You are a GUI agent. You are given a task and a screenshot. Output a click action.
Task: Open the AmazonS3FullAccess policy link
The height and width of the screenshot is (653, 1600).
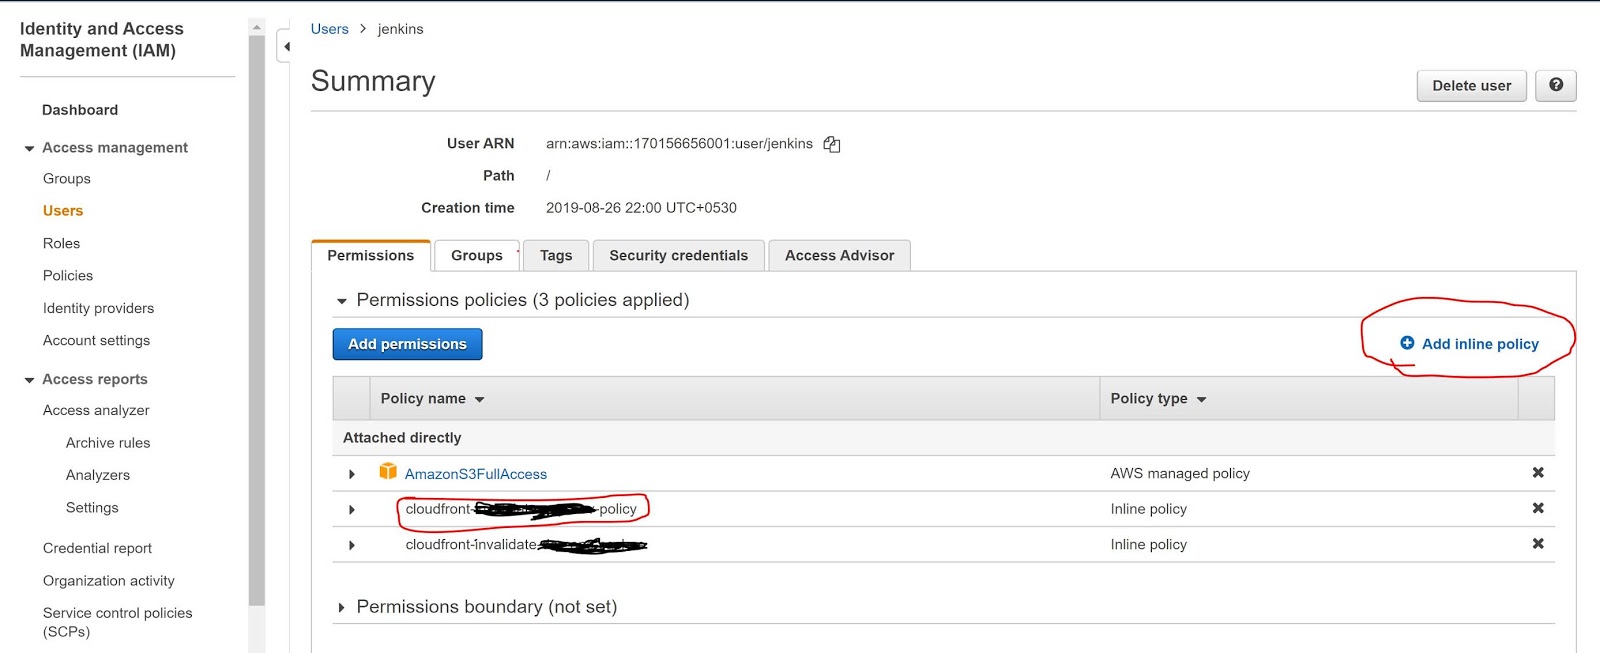[x=476, y=474]
